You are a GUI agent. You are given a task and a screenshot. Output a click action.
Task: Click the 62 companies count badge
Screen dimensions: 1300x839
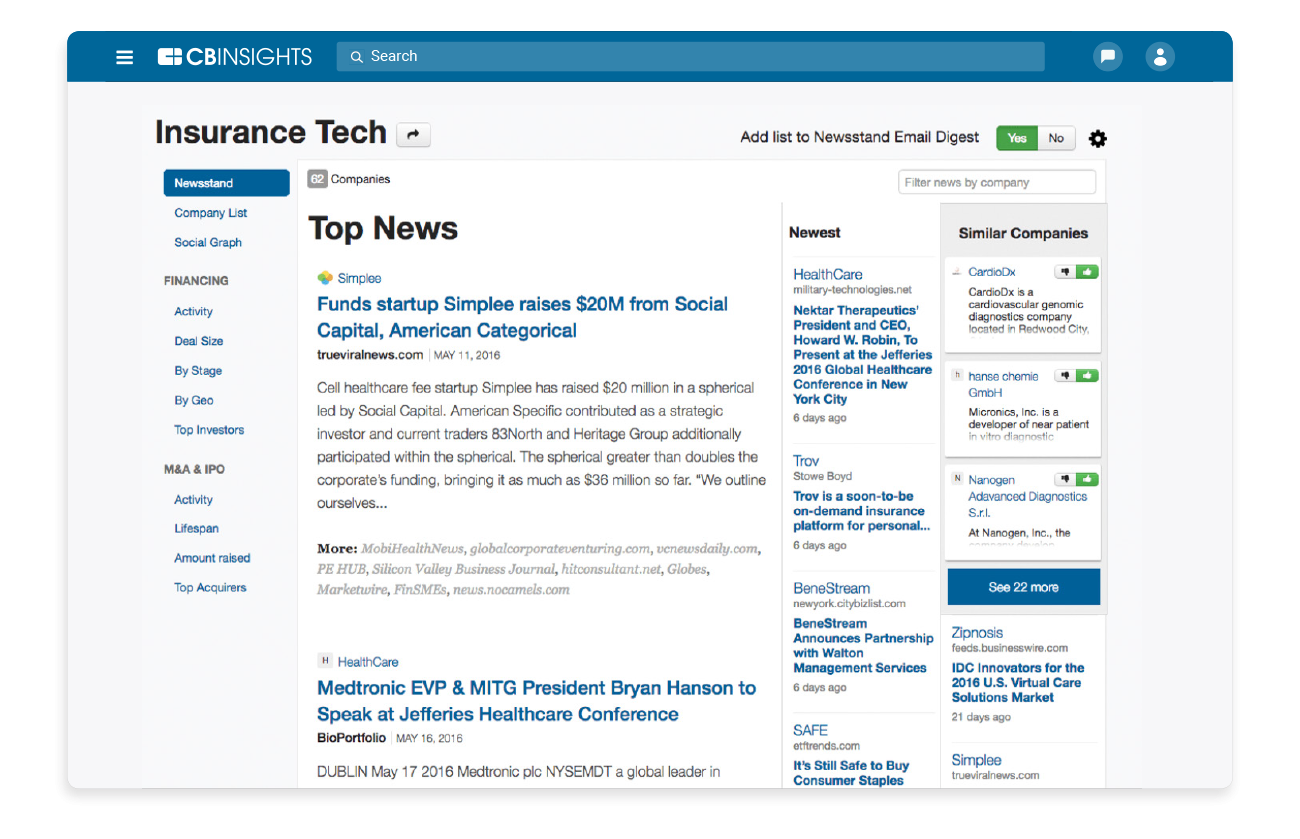(317, 179)
